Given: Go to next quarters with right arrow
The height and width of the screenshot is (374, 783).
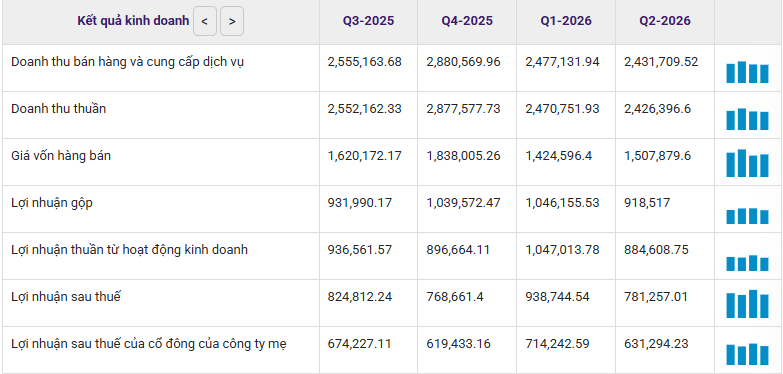Looking at the screenshot, I should click(232, 21).
